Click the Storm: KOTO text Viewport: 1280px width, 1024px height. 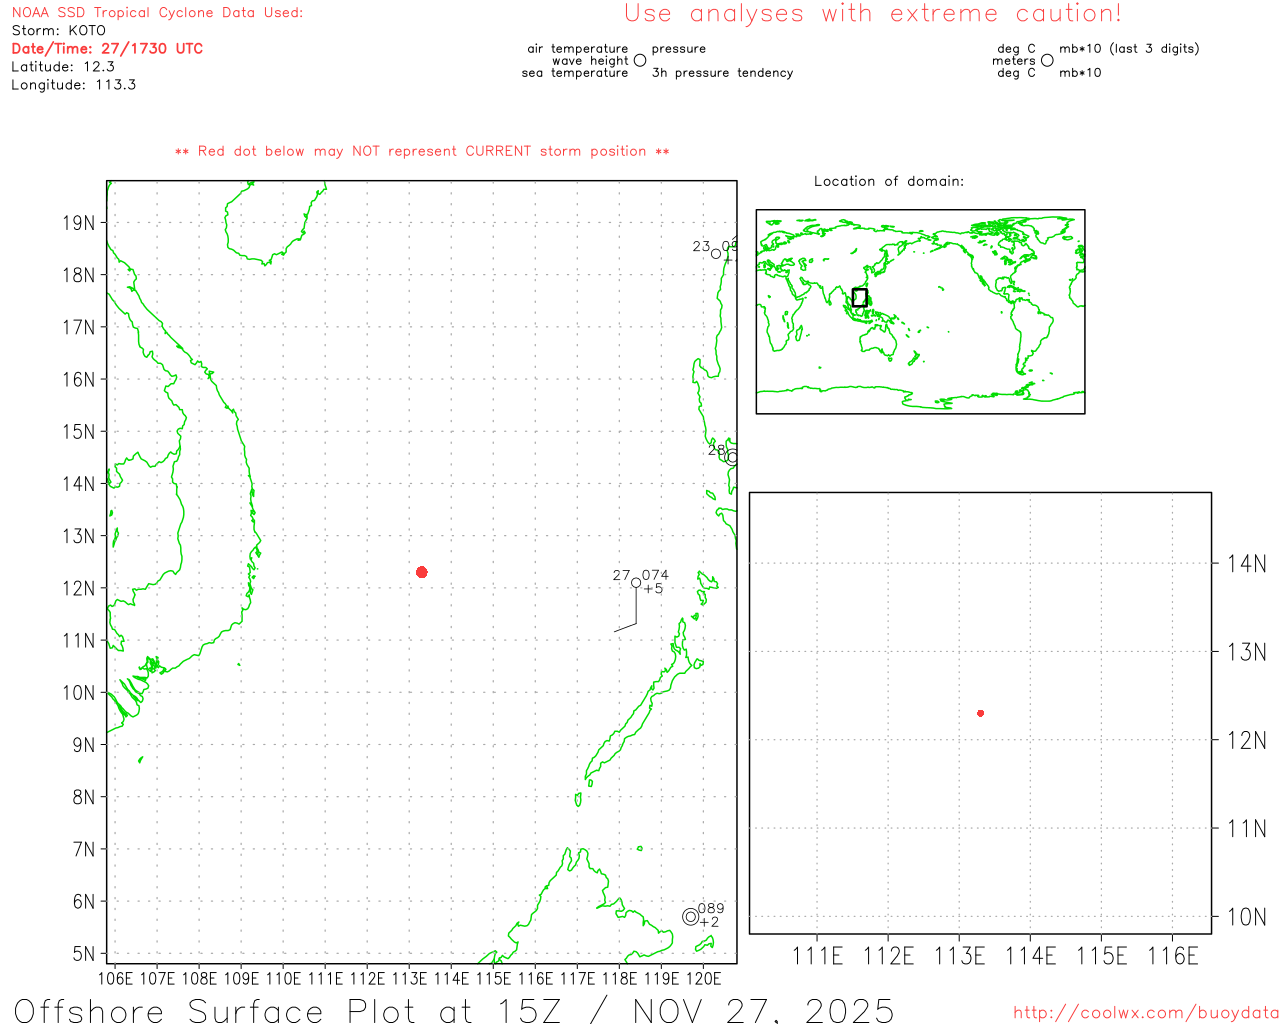point(58,31)
